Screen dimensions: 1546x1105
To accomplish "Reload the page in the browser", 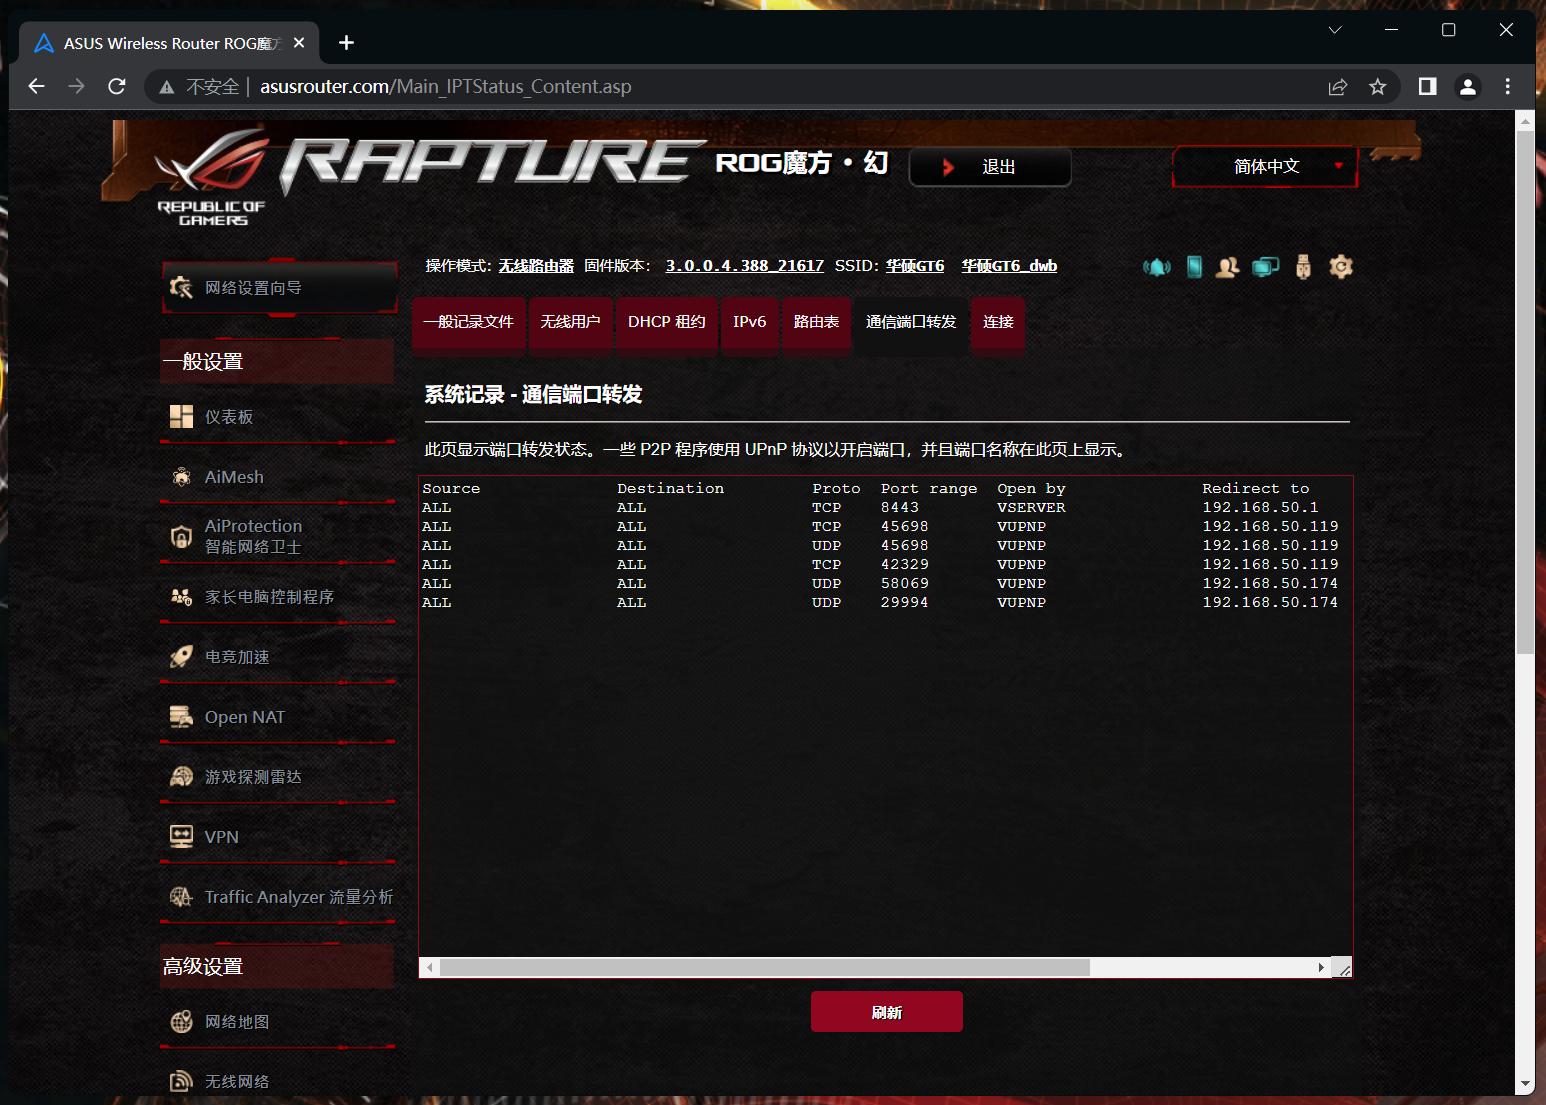I will (x=117, y=87).
